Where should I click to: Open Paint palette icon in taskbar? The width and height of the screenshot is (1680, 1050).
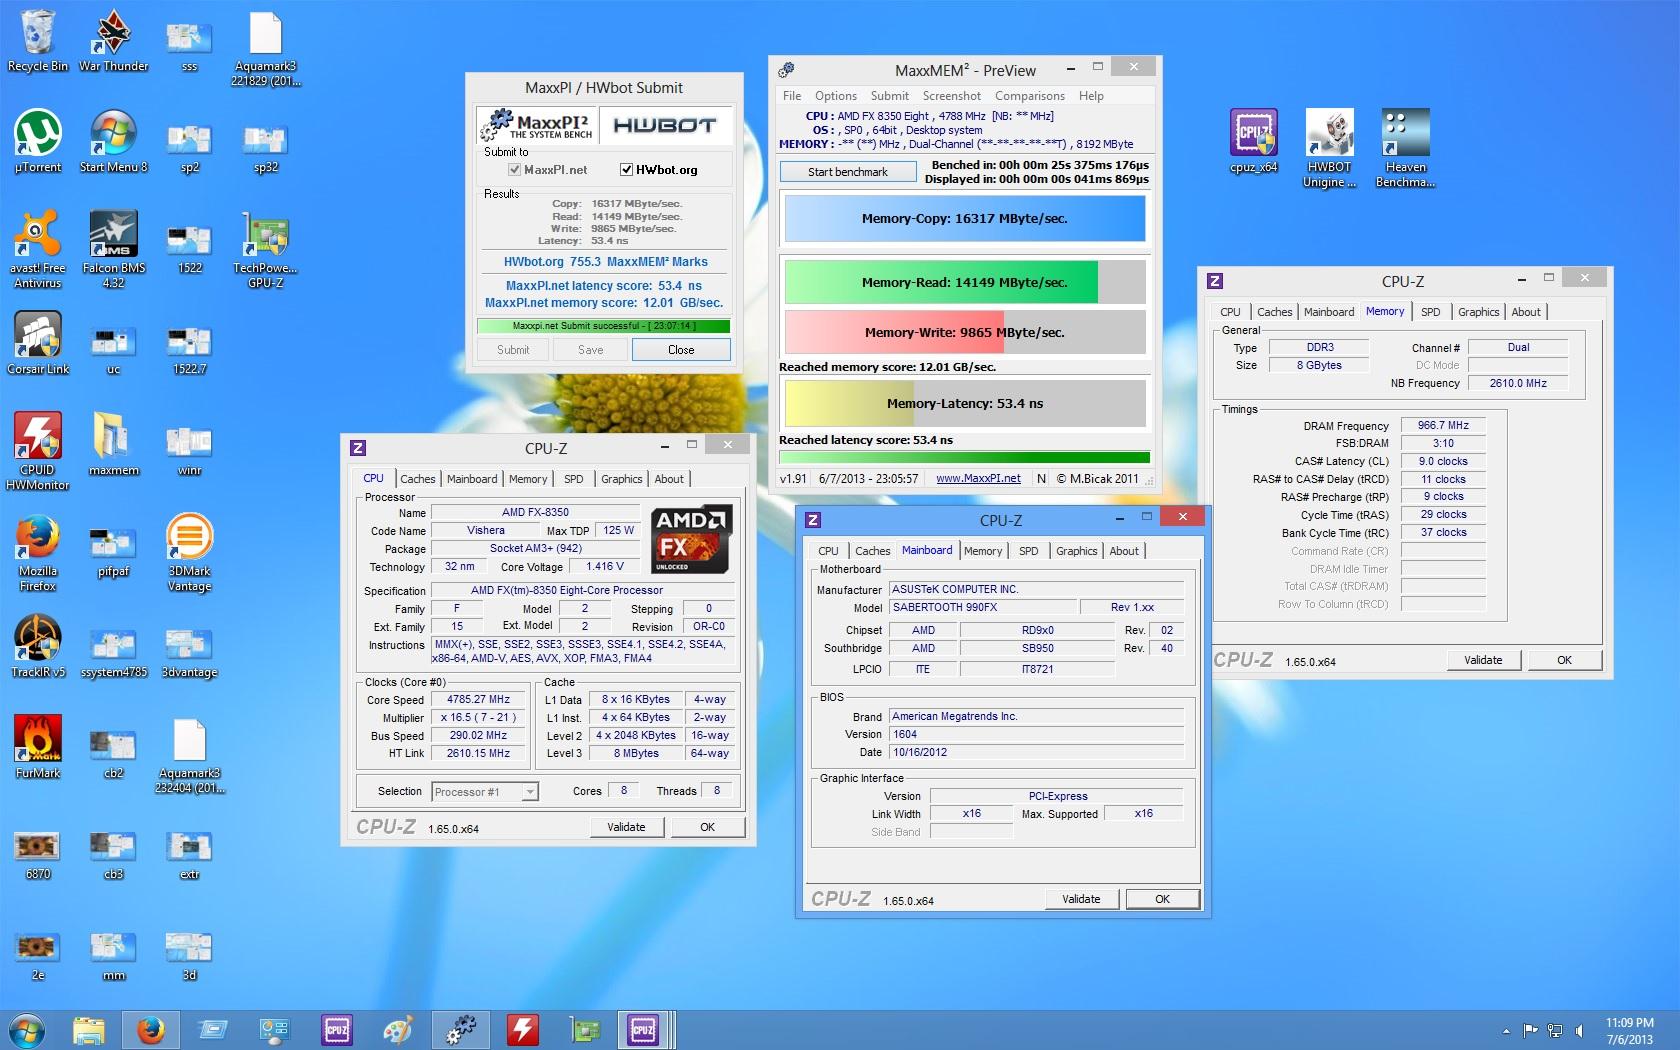click(x=398, y=1030)
